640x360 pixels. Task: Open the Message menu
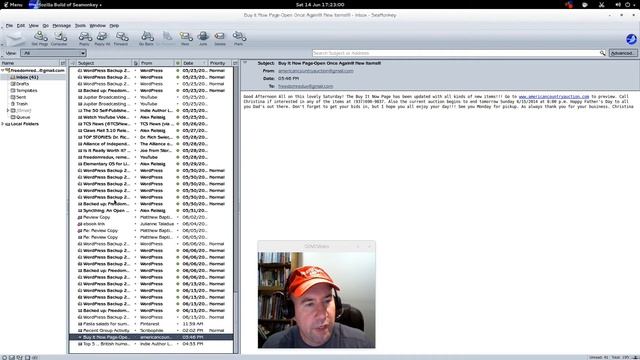point(62,25)
